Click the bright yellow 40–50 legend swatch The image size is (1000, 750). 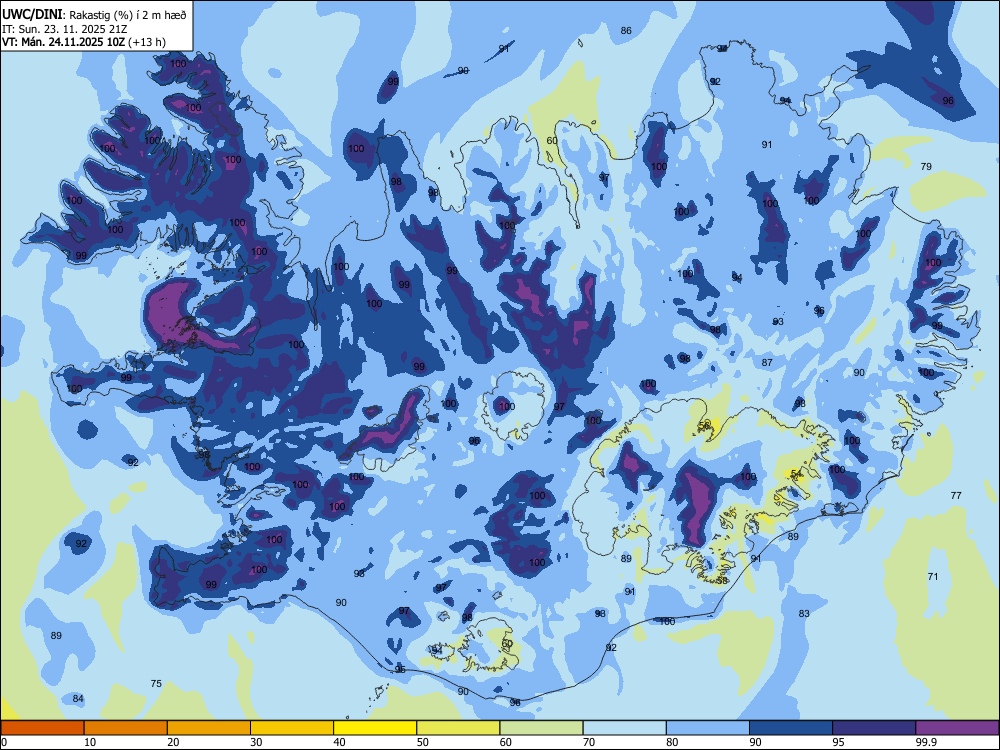375,728
